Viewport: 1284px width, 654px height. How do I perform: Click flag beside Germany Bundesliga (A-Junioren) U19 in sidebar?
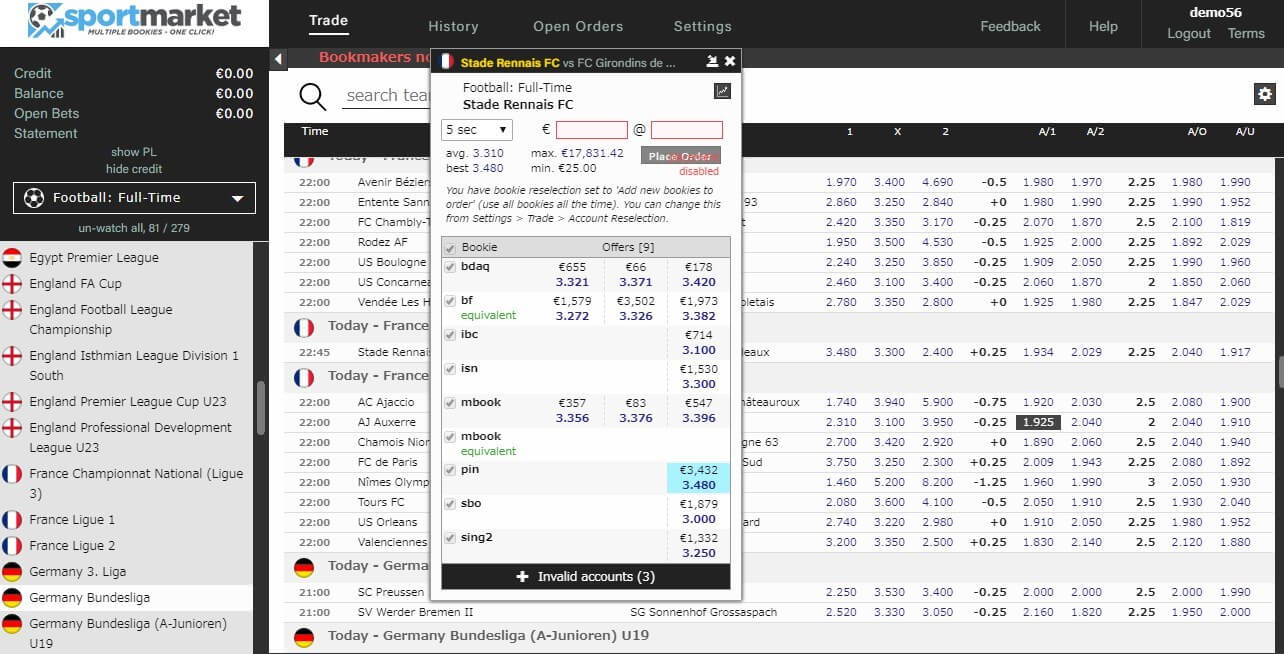tap(12, 623)
